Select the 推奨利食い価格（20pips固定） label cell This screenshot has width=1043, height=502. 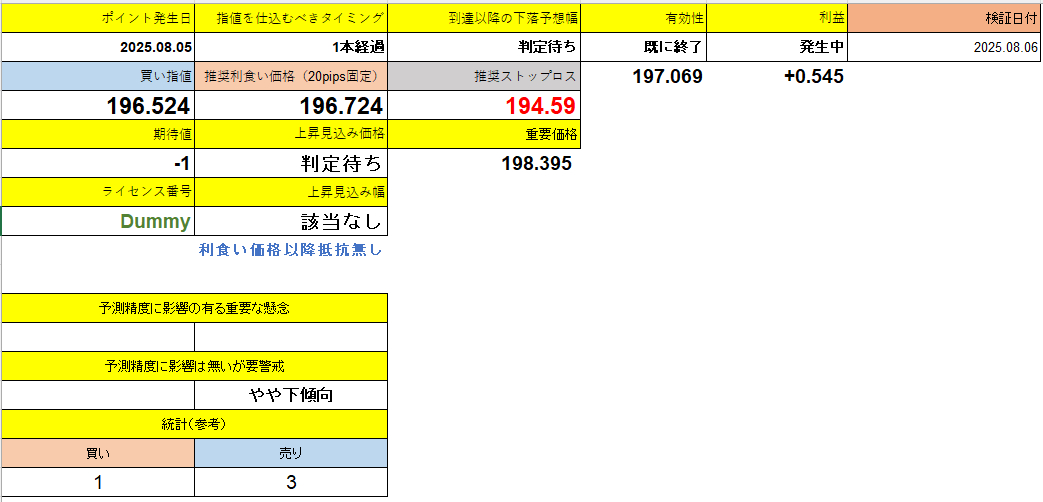(291, 76)
